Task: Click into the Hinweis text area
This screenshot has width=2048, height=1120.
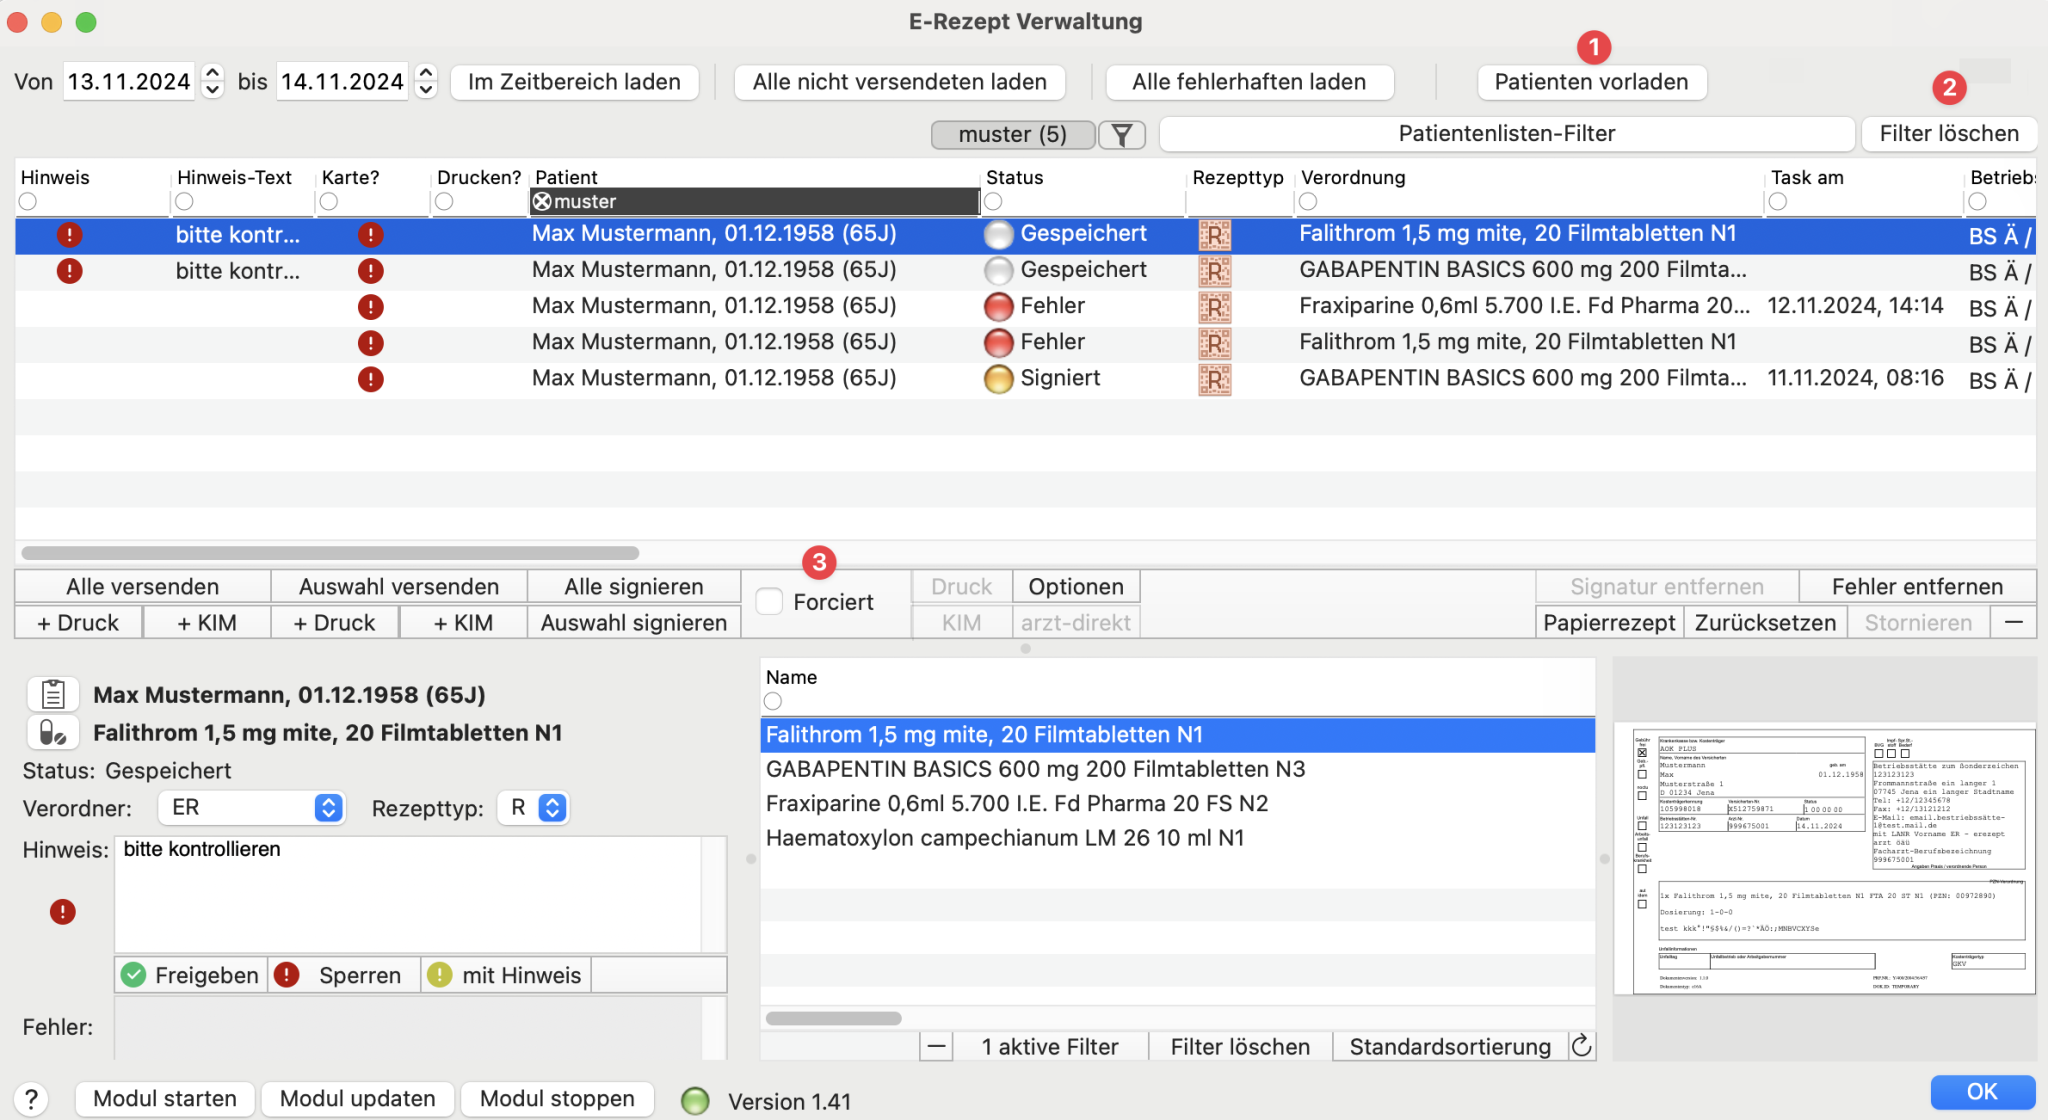Action: tap(410, 894)
